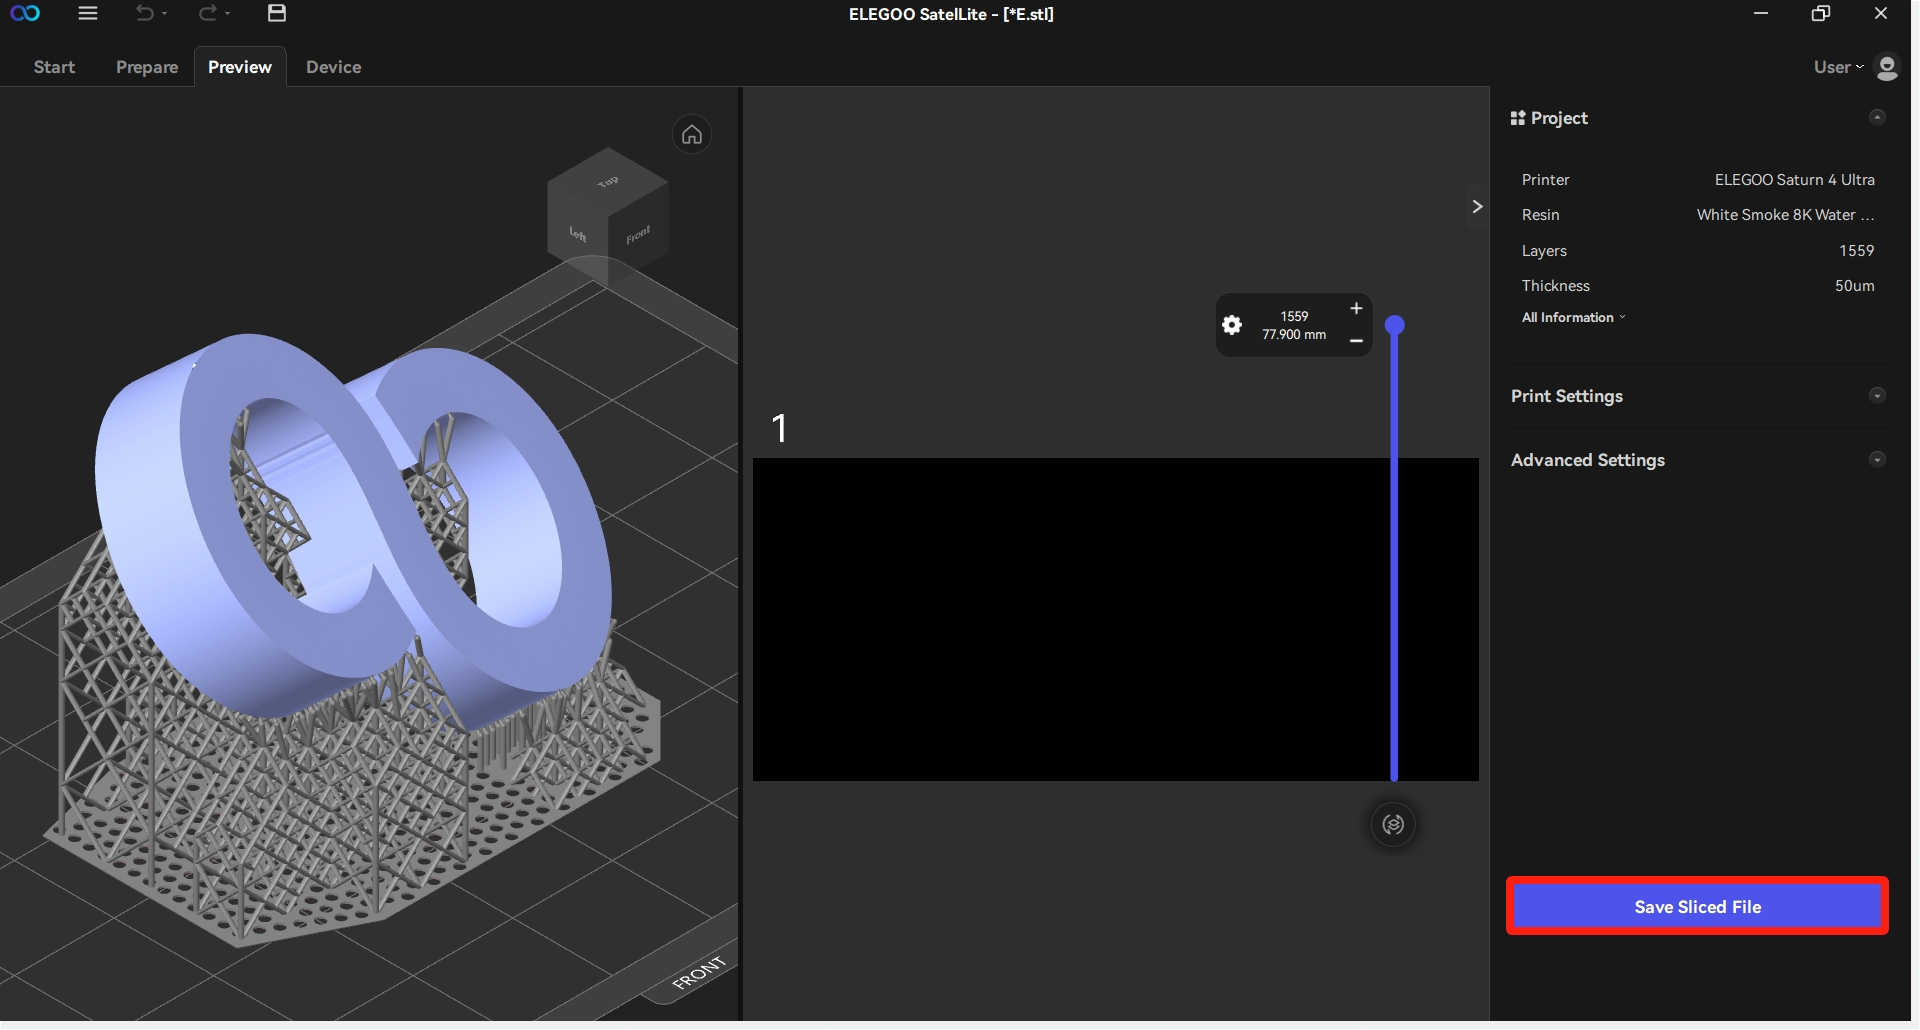Collapse the Project section
The image size is (1920, 1030).
[x=1877, y=118]
